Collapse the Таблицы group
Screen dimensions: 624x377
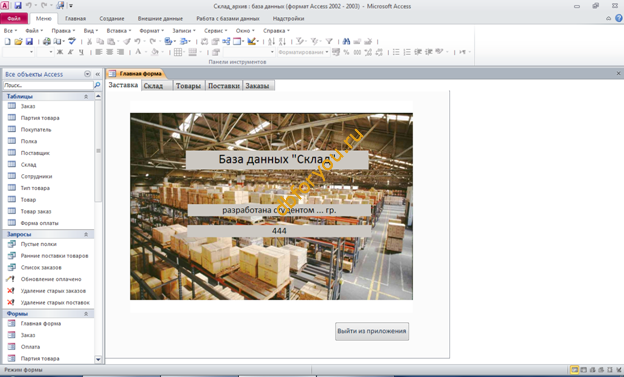86,96
